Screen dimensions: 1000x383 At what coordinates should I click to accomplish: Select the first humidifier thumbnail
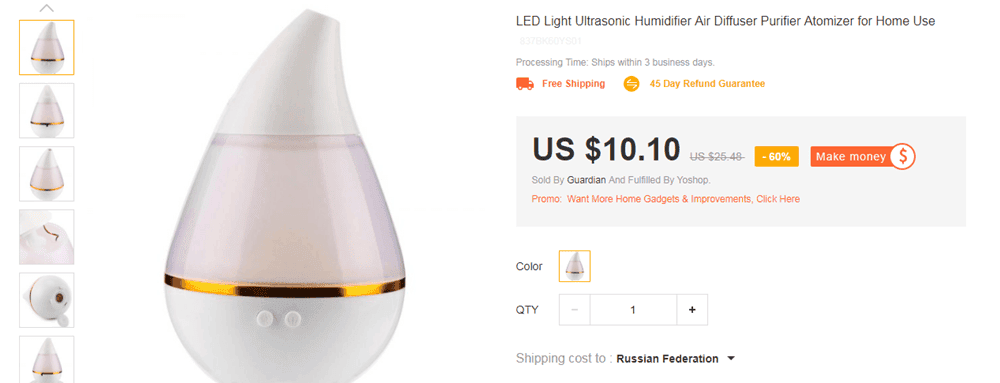(x=47, y=48)
